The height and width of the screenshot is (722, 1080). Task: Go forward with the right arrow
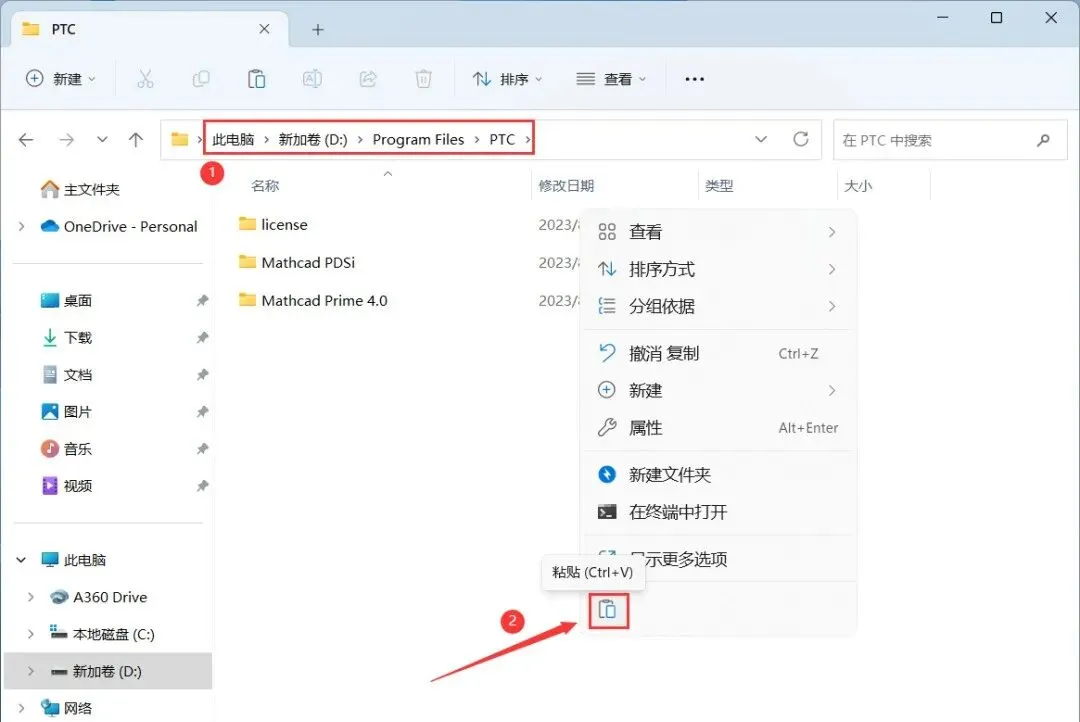point(66,140)
